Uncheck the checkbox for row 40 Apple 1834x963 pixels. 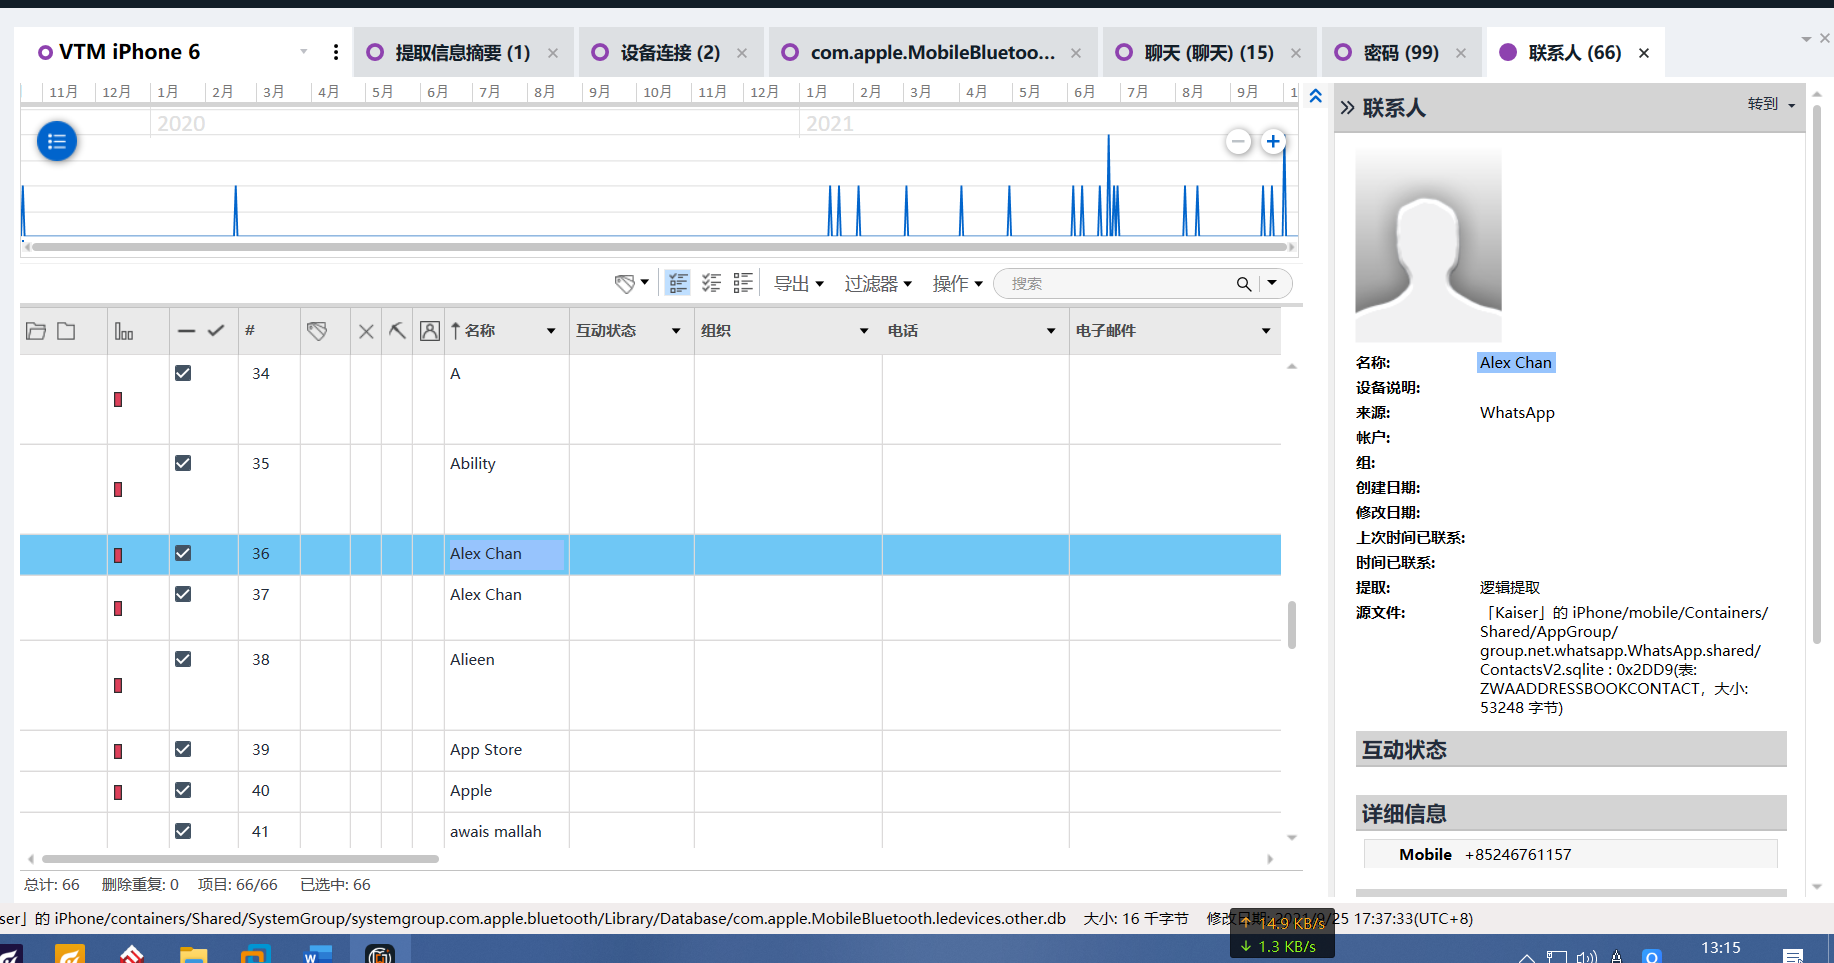pos(183,790)
